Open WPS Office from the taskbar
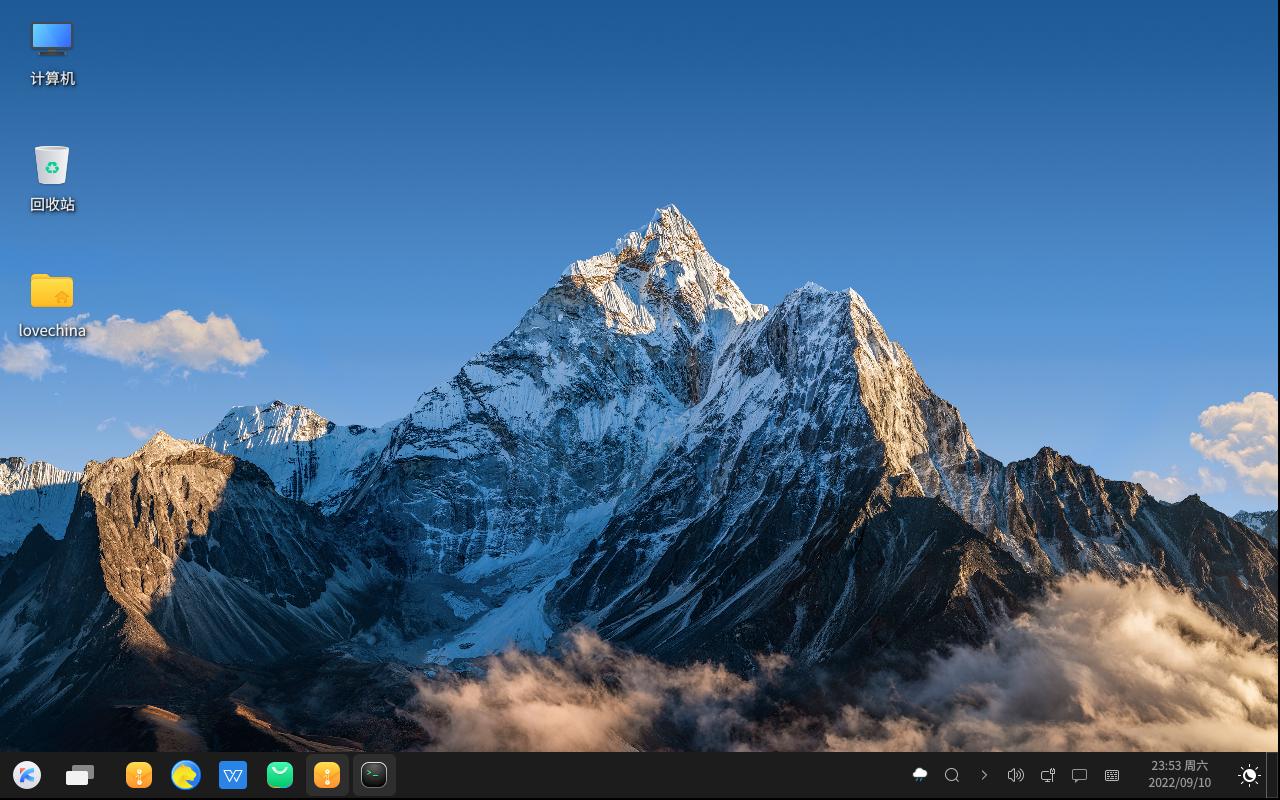Image resolution: width=1280 pixels, height=800 pixels. tap(233, 775)
